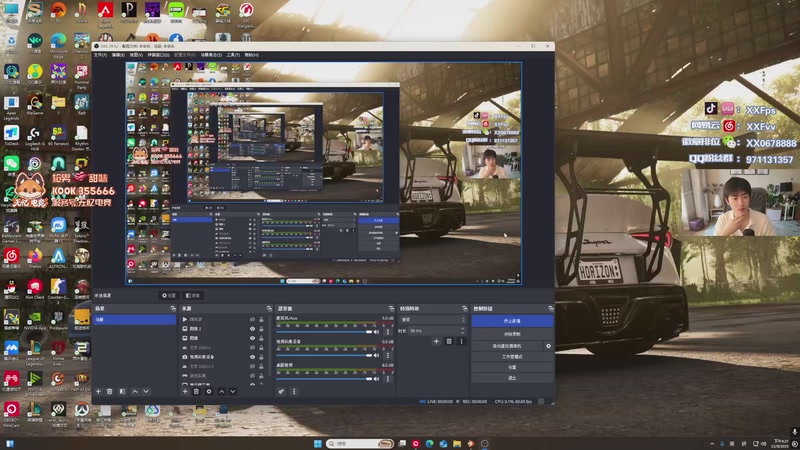800x450 pixels.
Task: Adjust transition duration 50 ms stepper arrows
Action: pos(463,331)
